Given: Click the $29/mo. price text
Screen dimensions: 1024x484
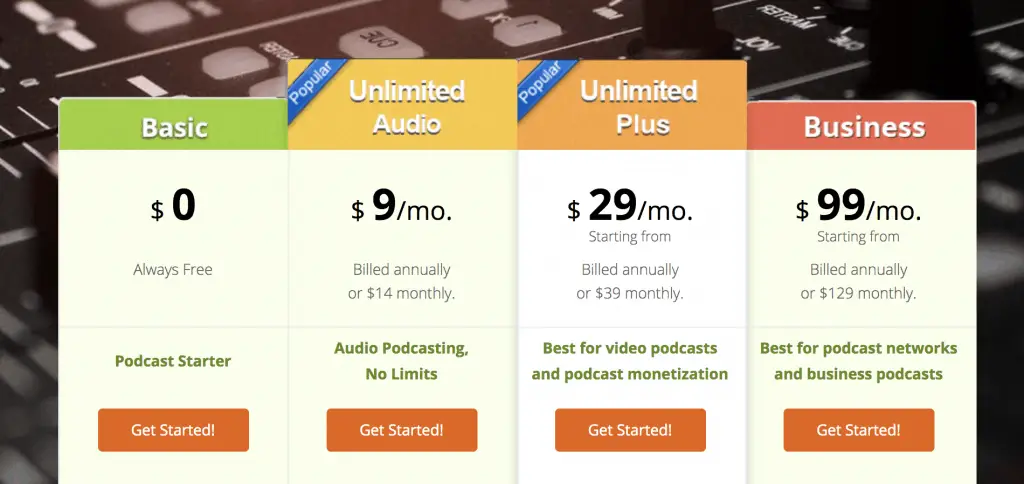Looking at the screenshot, I should pyautogui.click(x=630, y=206).
